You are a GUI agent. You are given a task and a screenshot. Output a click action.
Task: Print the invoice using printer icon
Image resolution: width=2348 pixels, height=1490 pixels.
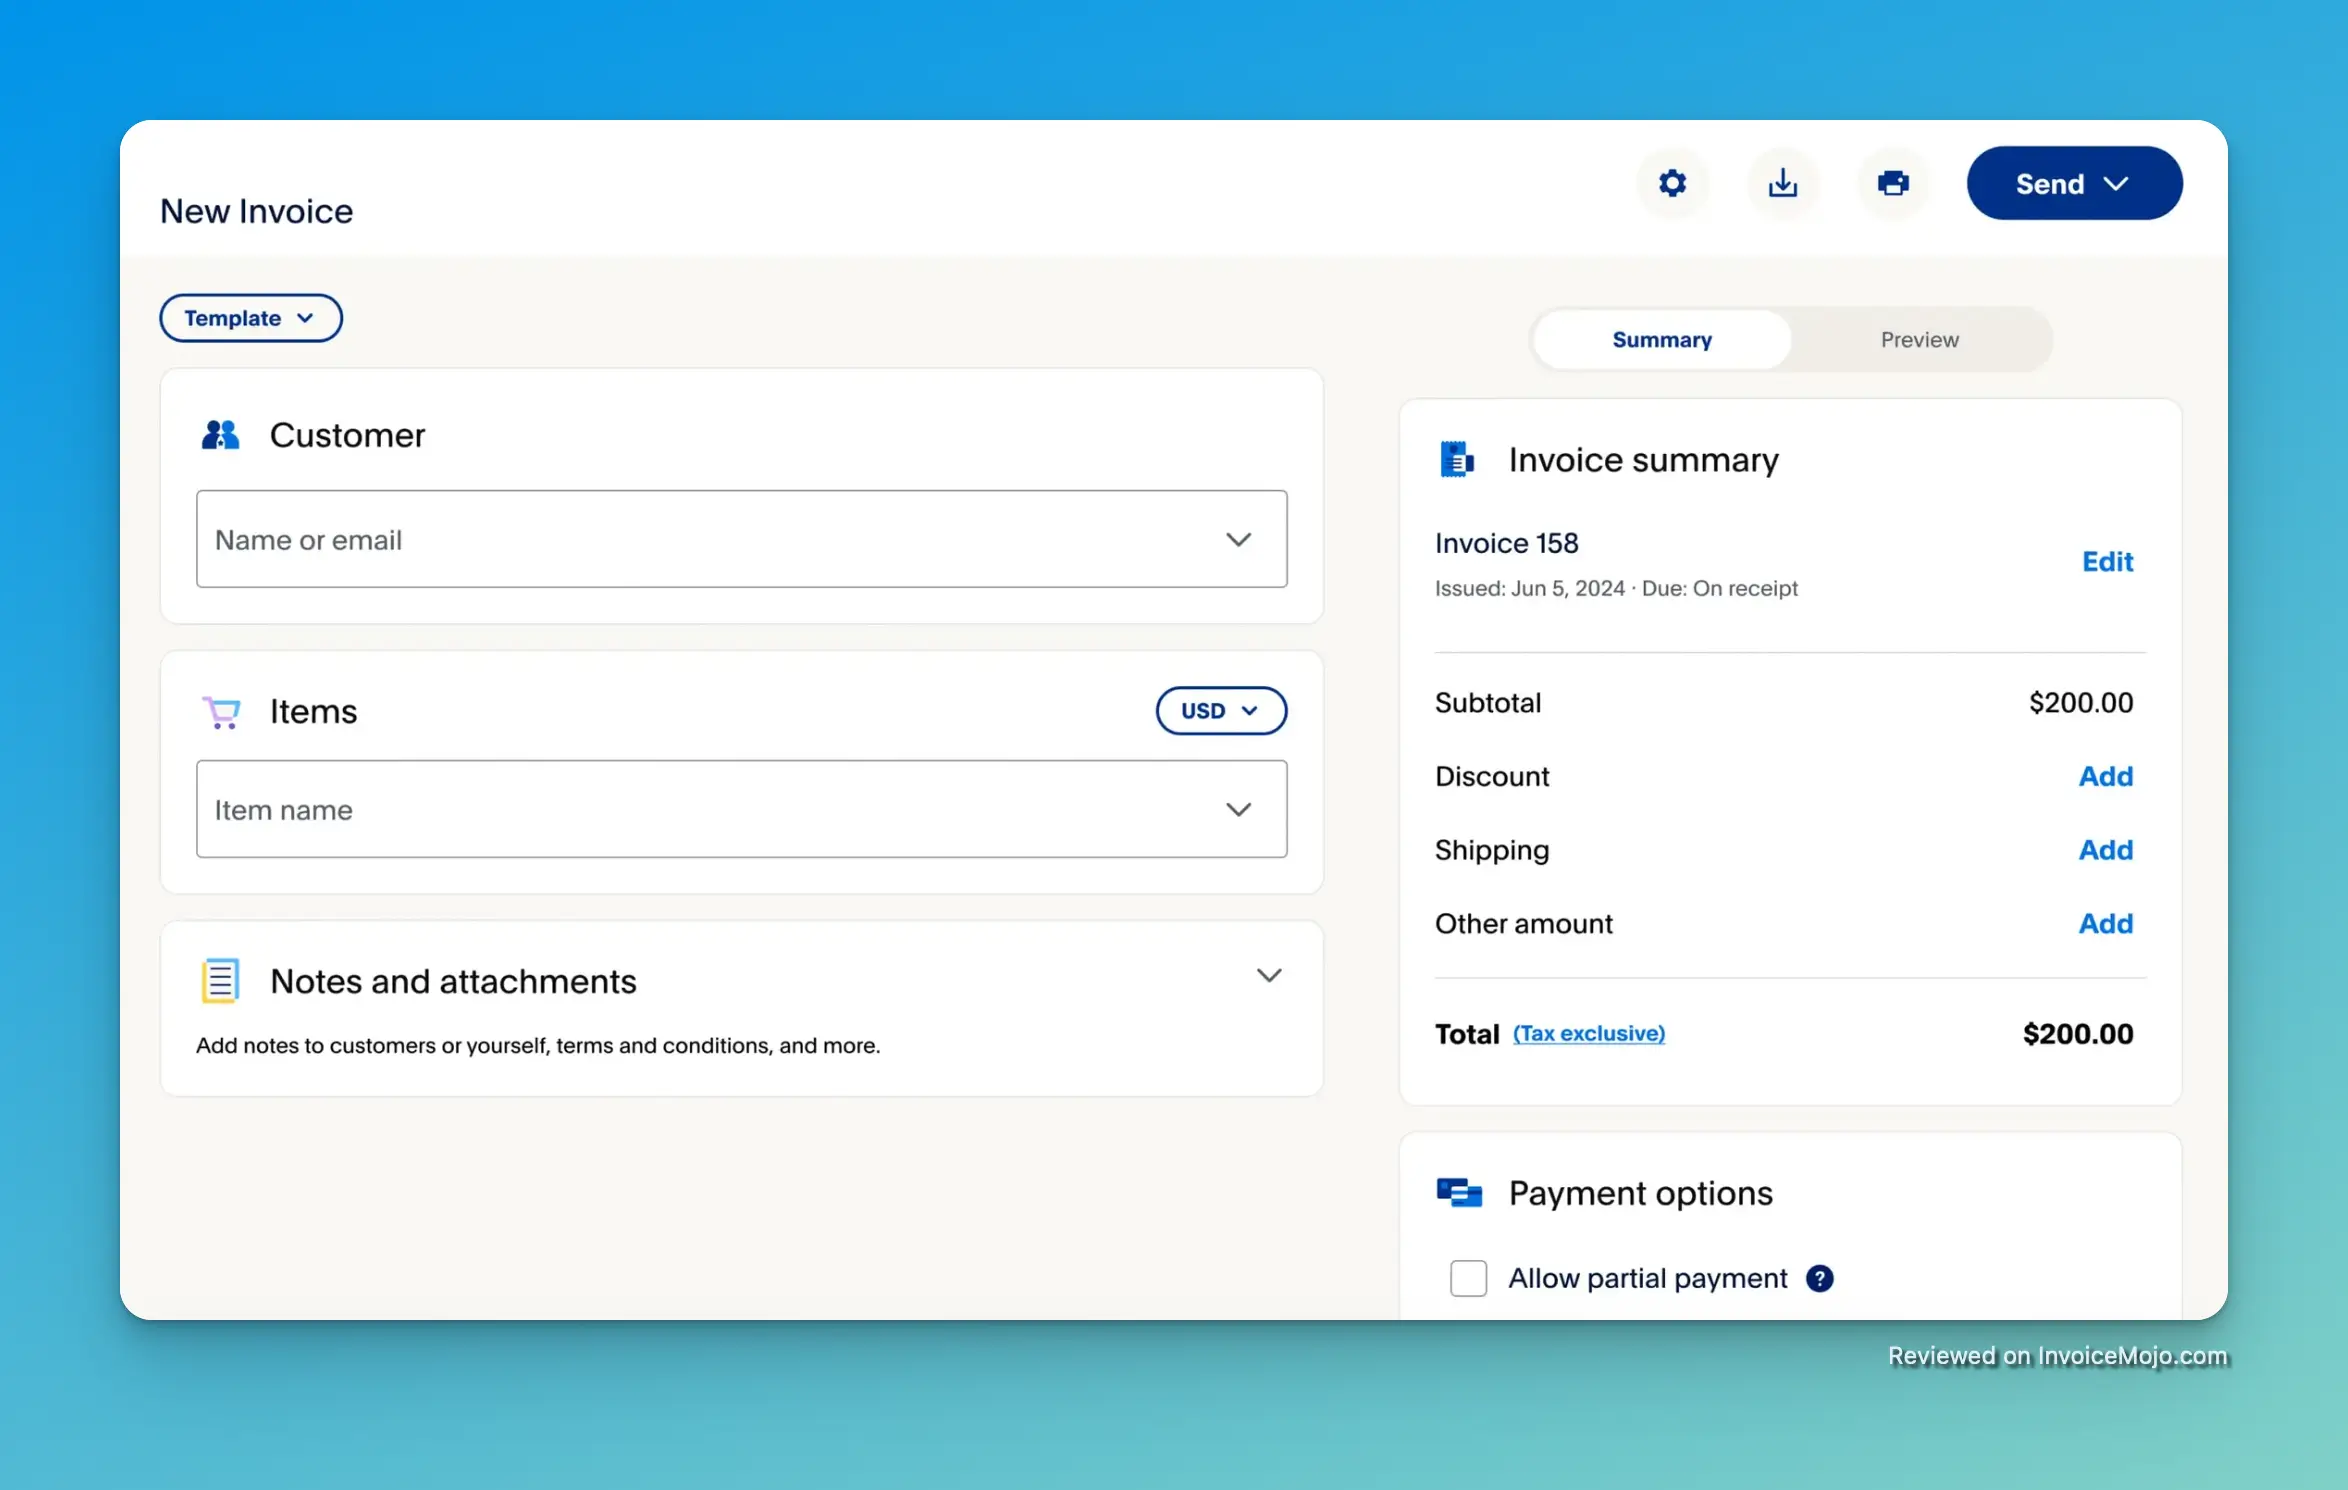[1893, 183]
